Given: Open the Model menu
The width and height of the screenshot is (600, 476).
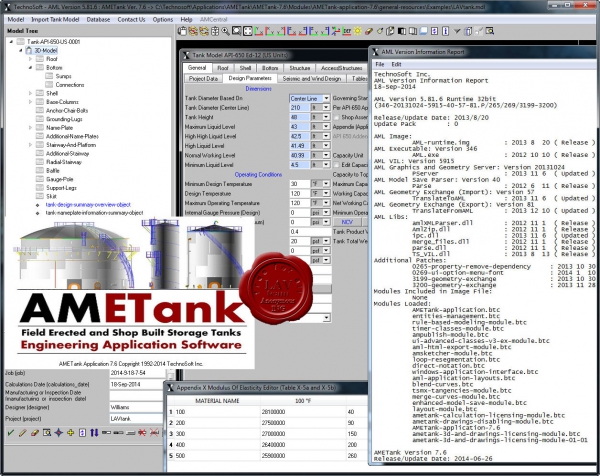Looking at the screenshot, I should [15, 20].
